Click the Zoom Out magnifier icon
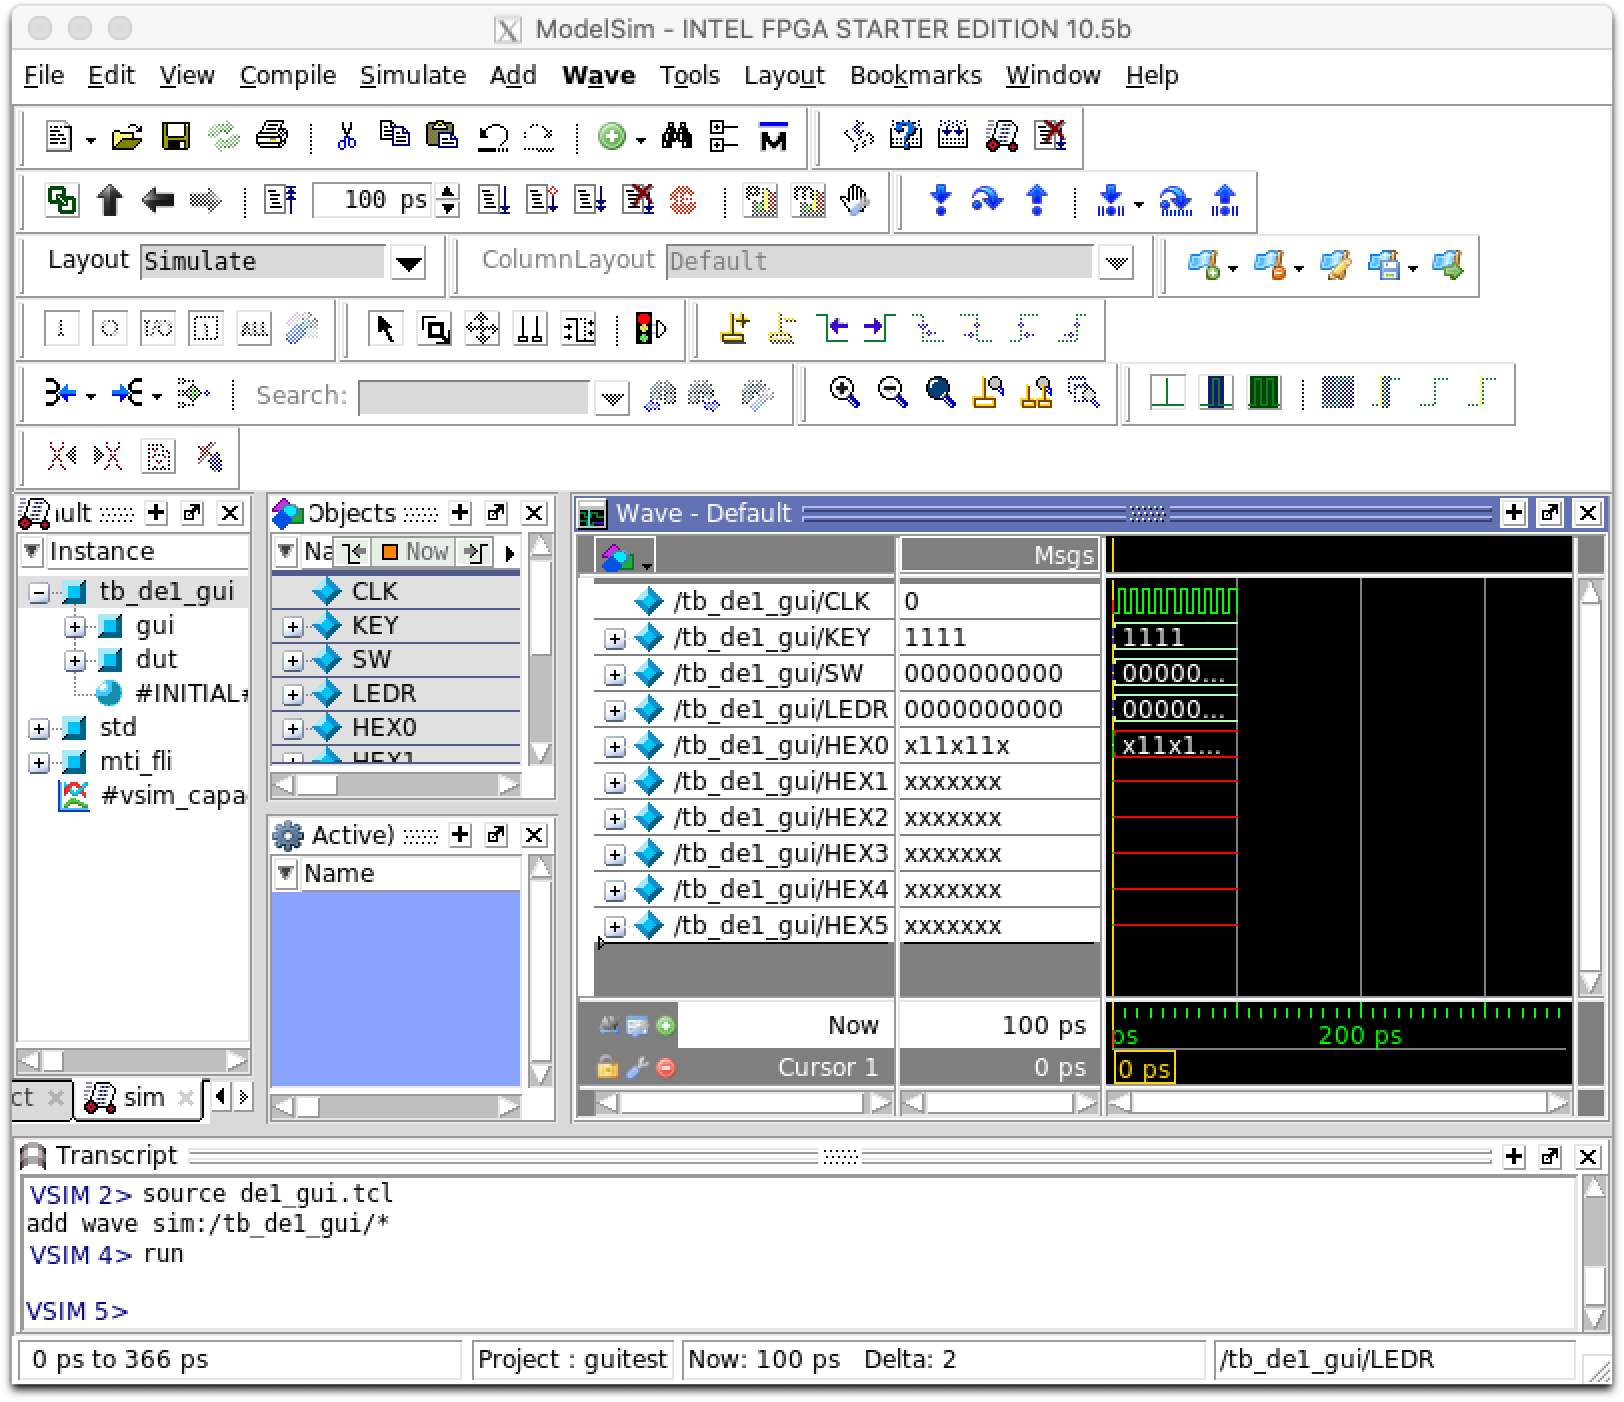 (892, 393)
